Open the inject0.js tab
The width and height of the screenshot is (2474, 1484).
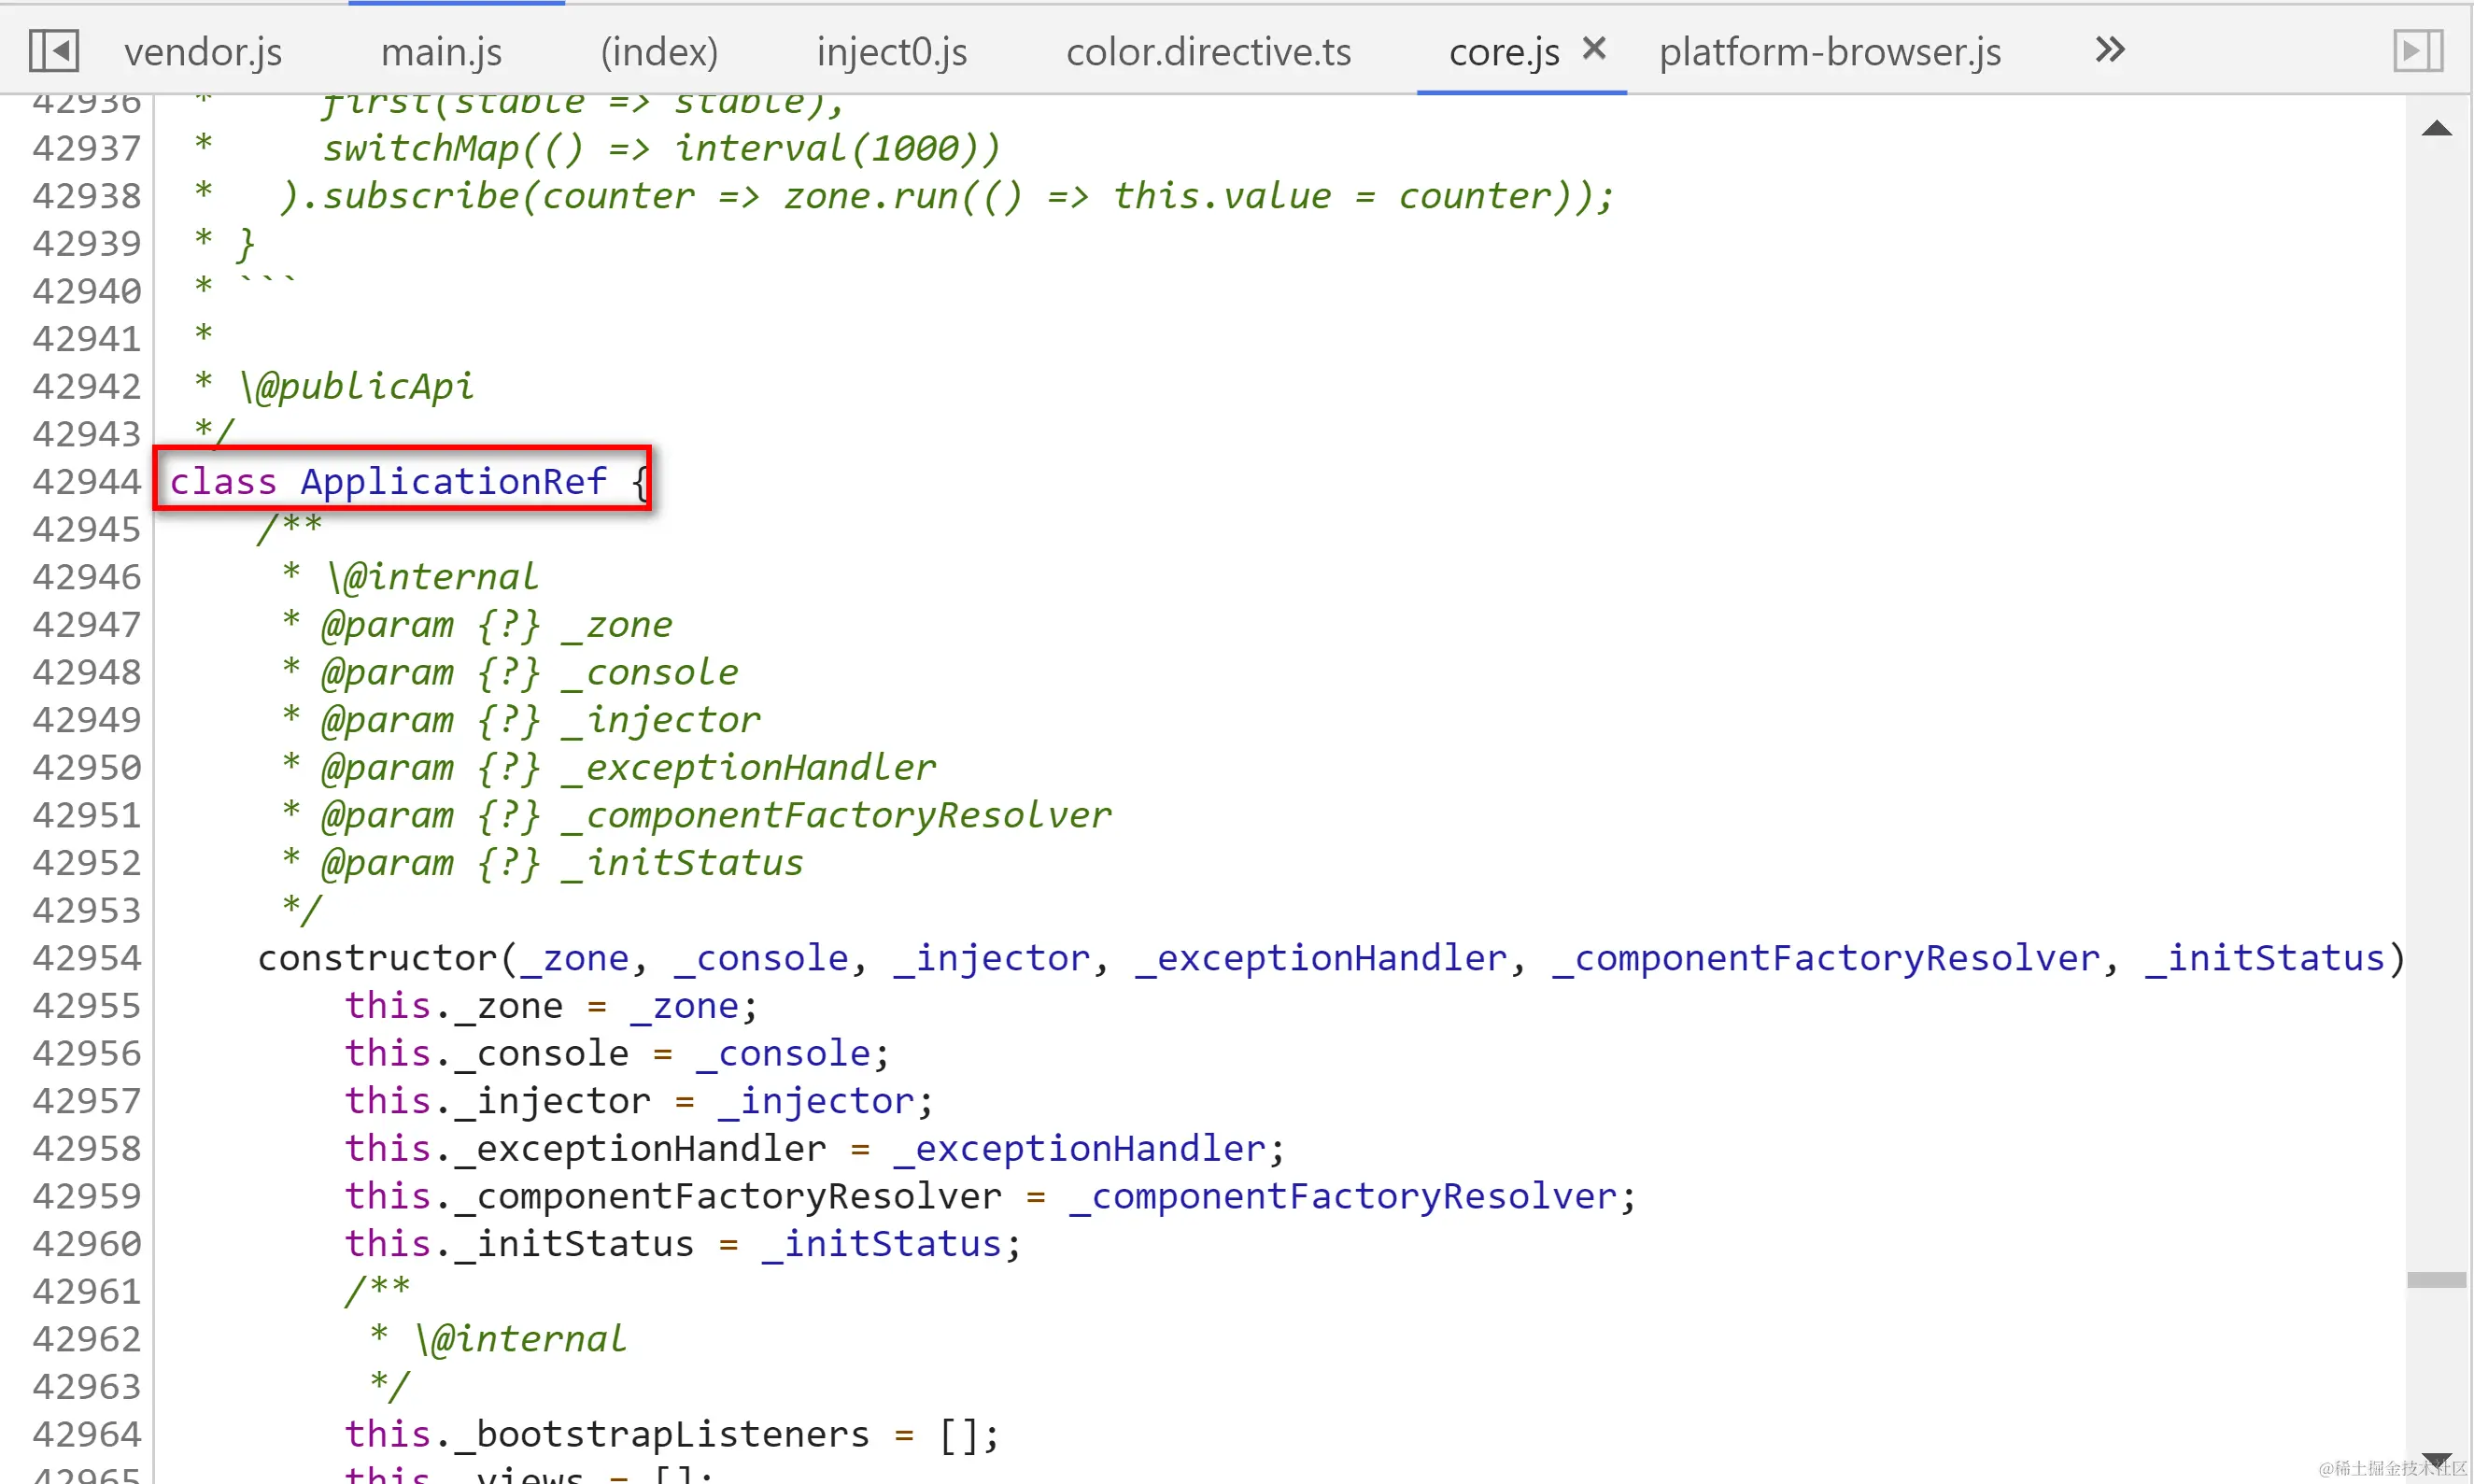coord(891,52)
